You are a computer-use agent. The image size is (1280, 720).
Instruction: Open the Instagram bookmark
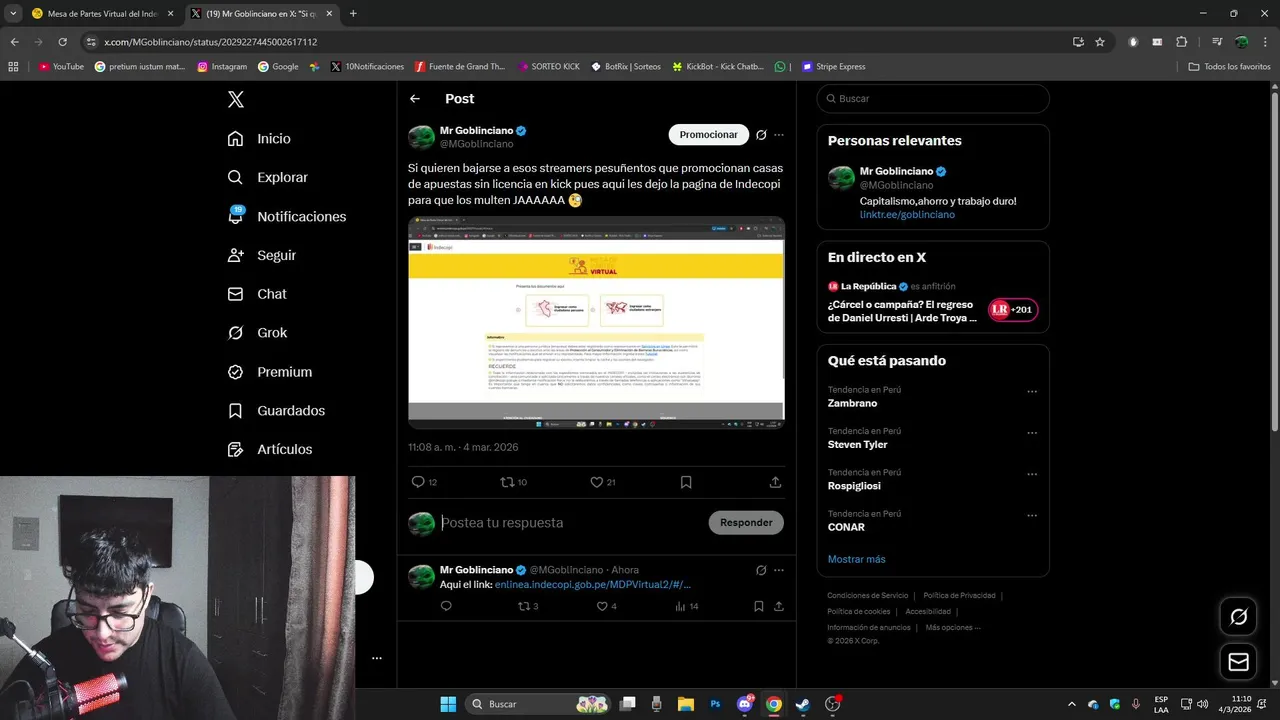[x=222, y=67]
